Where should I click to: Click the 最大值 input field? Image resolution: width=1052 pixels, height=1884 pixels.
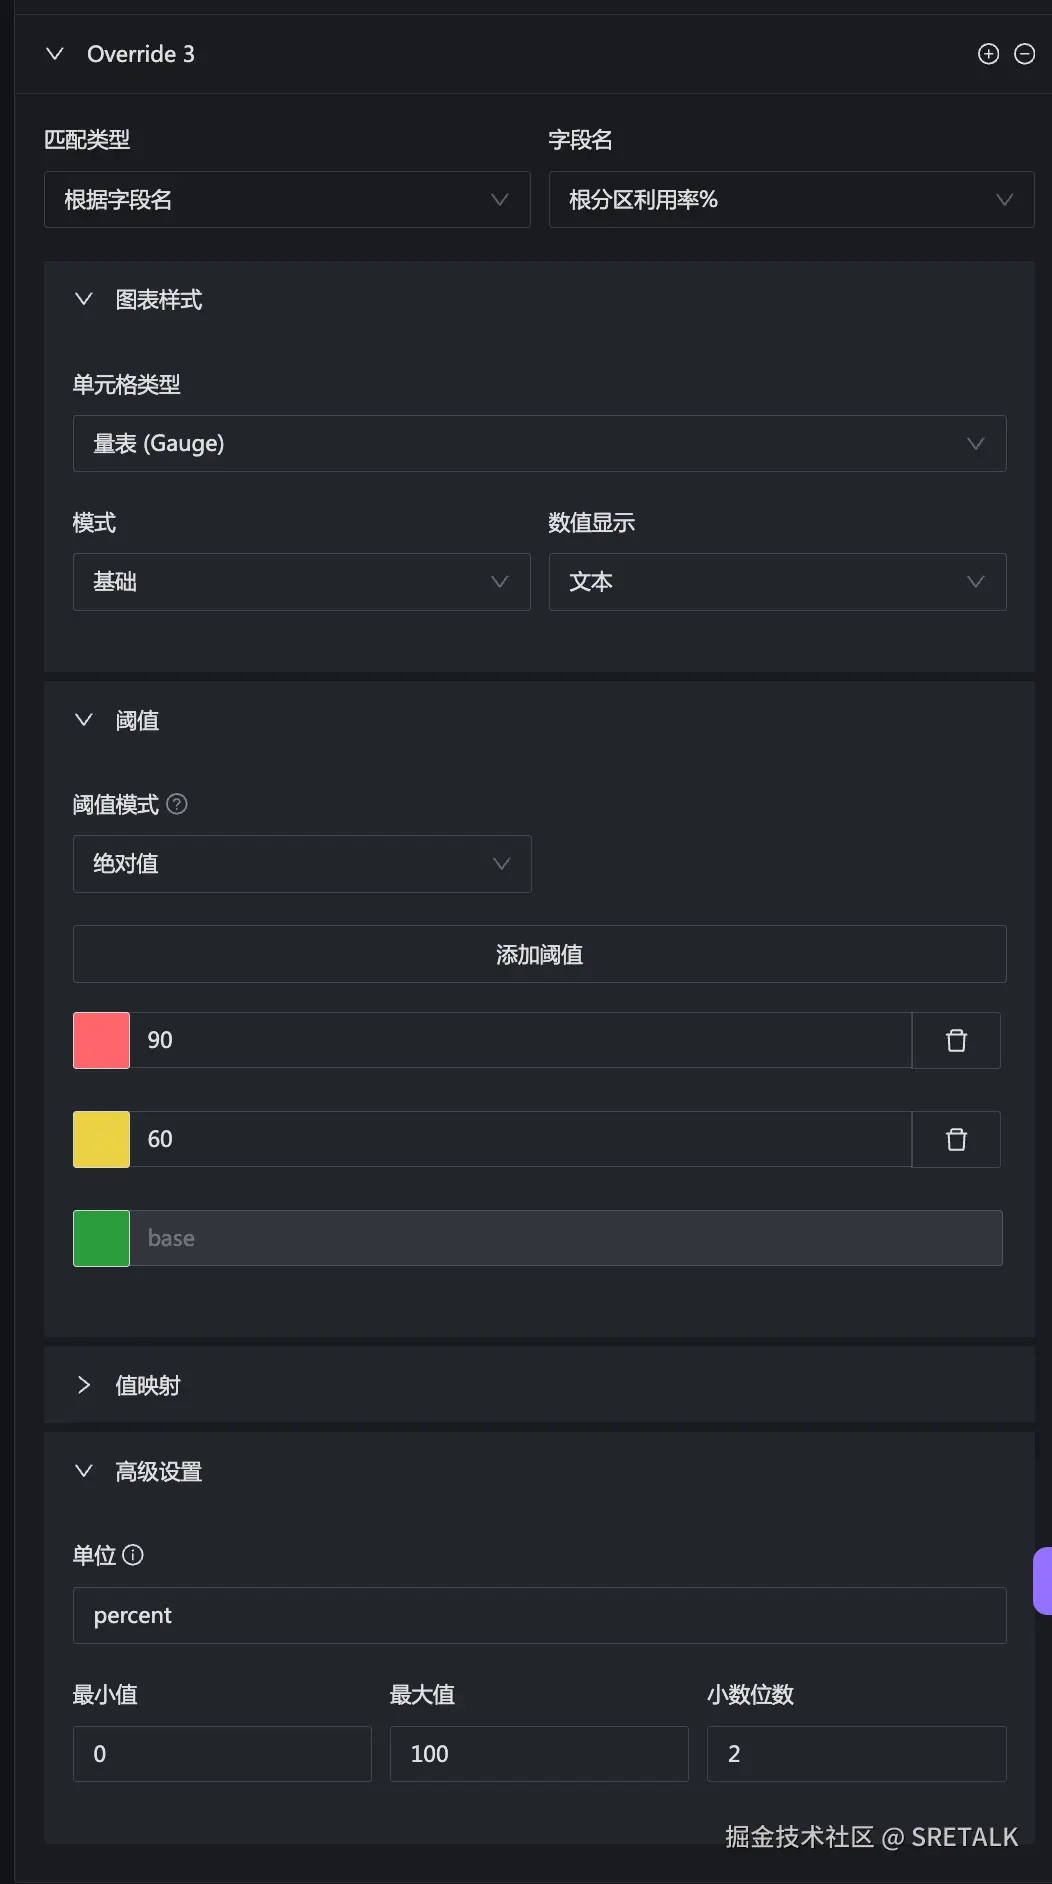point(539,1753)
